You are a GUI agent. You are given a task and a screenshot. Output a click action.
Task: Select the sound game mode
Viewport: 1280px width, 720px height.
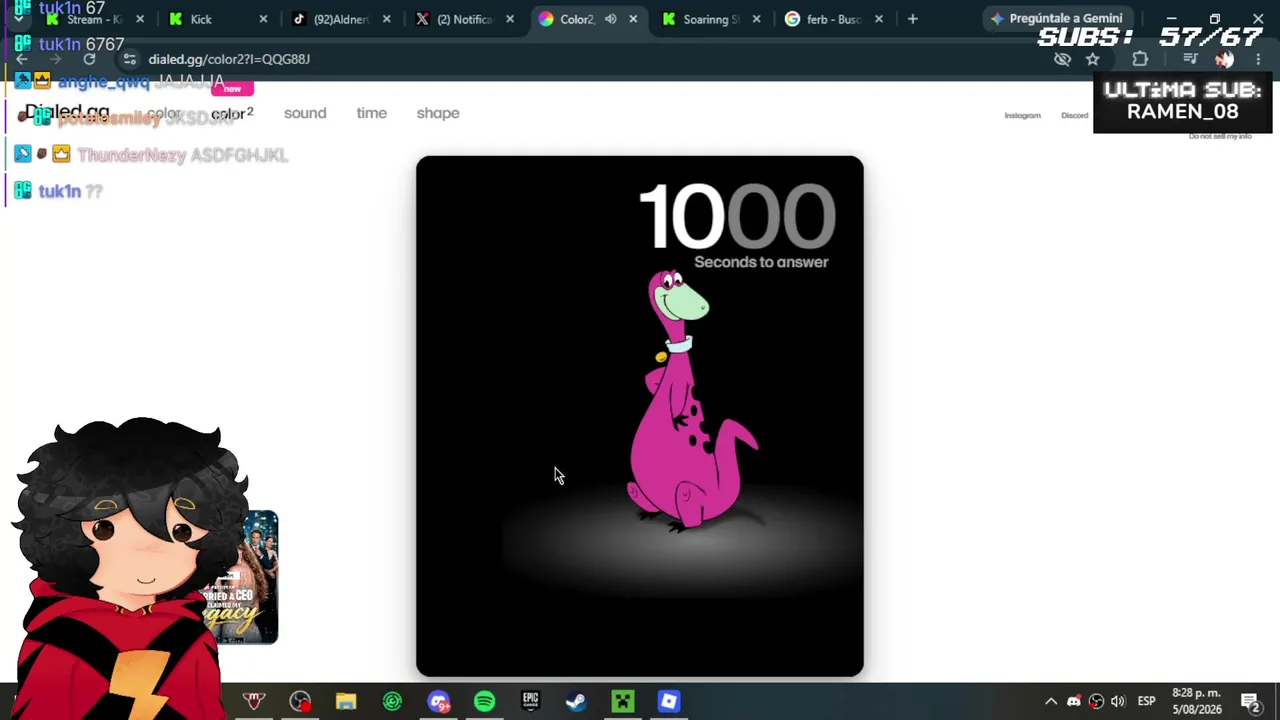click(305, 113)
